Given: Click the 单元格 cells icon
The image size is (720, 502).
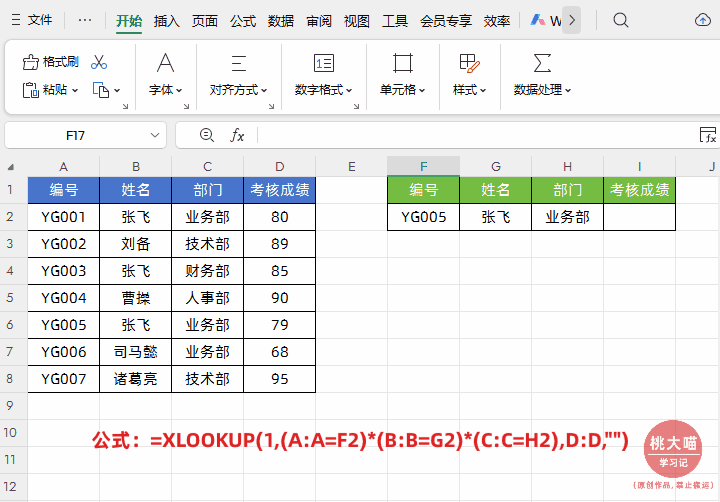Looking at the screenshot, I should pyautogui.click(x=403, y=63).
